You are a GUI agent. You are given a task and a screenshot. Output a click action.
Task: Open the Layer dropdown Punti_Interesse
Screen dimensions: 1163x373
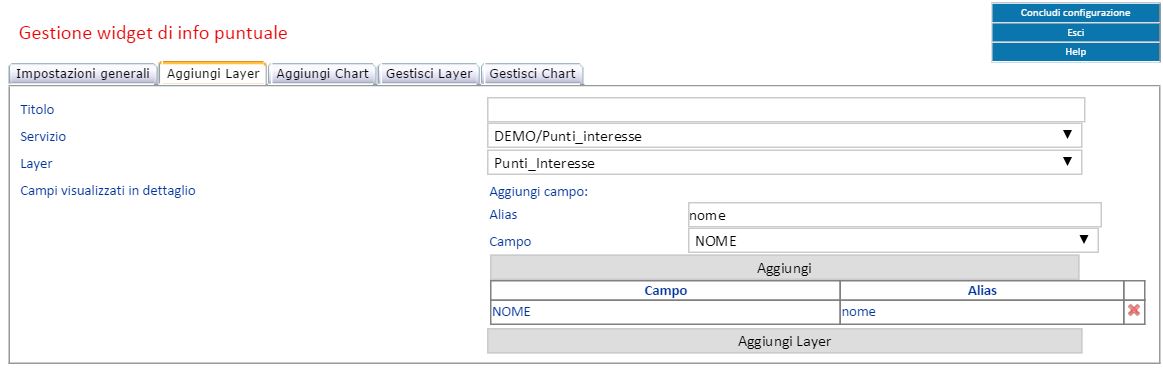[x=784, y=162]
